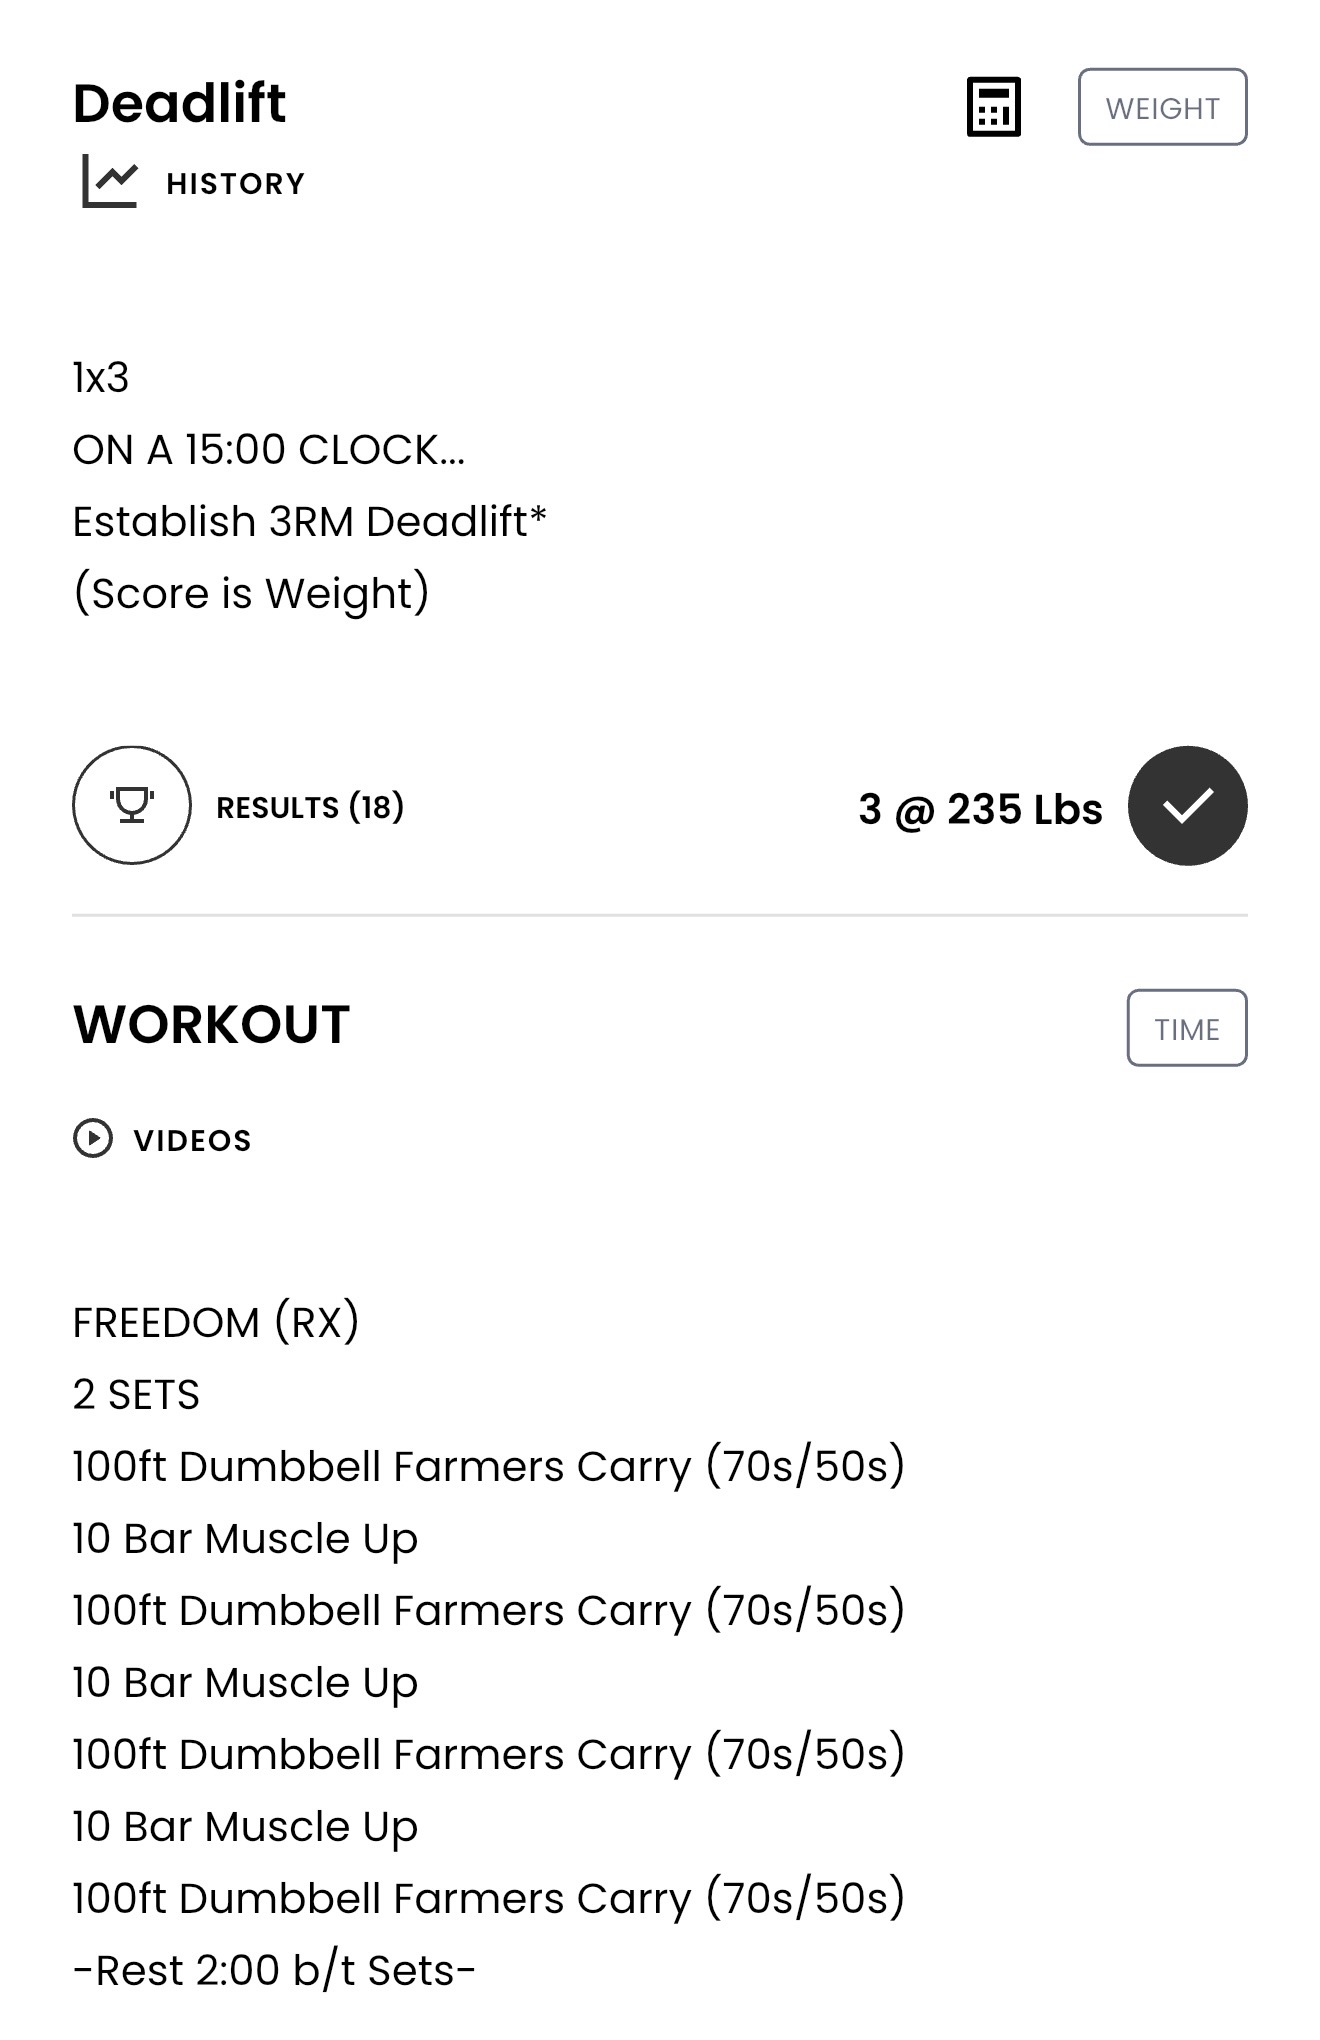This screenshot has height=2040, width=1320.
Task: Click the history line chart icon
Action: click(x=110, y=182)
